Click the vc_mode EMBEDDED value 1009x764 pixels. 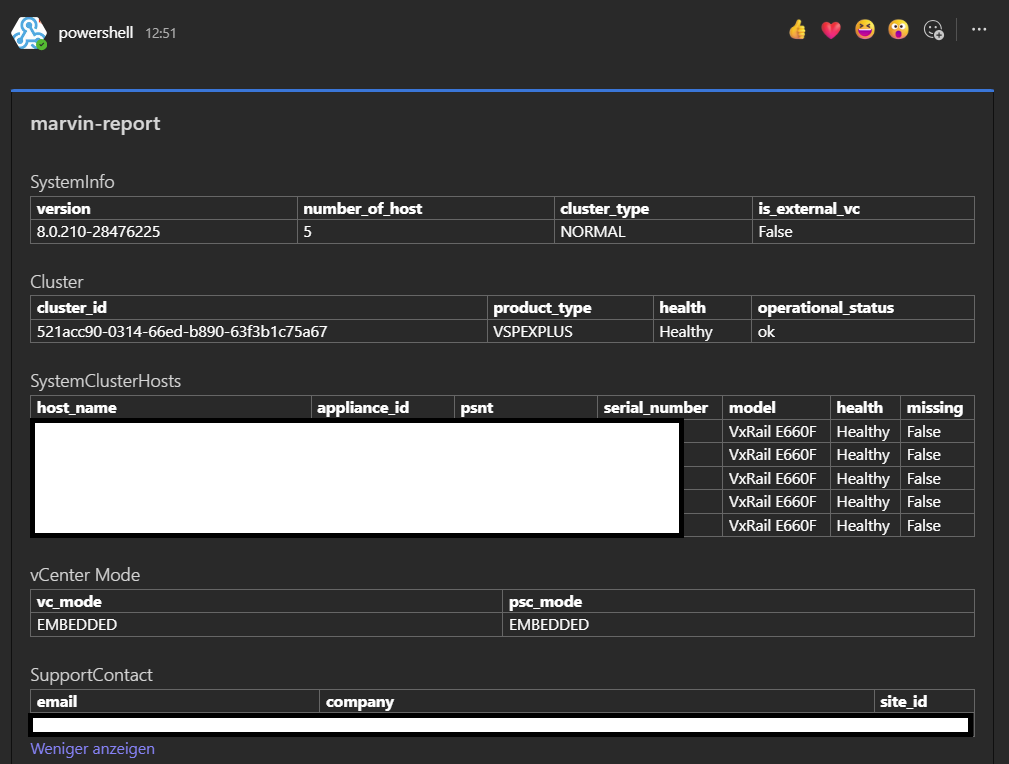coord(266,625)
